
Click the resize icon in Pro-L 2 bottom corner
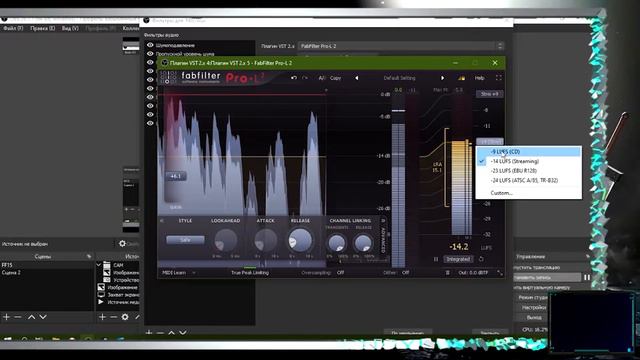pyautogui.click(x=500, y=273)
